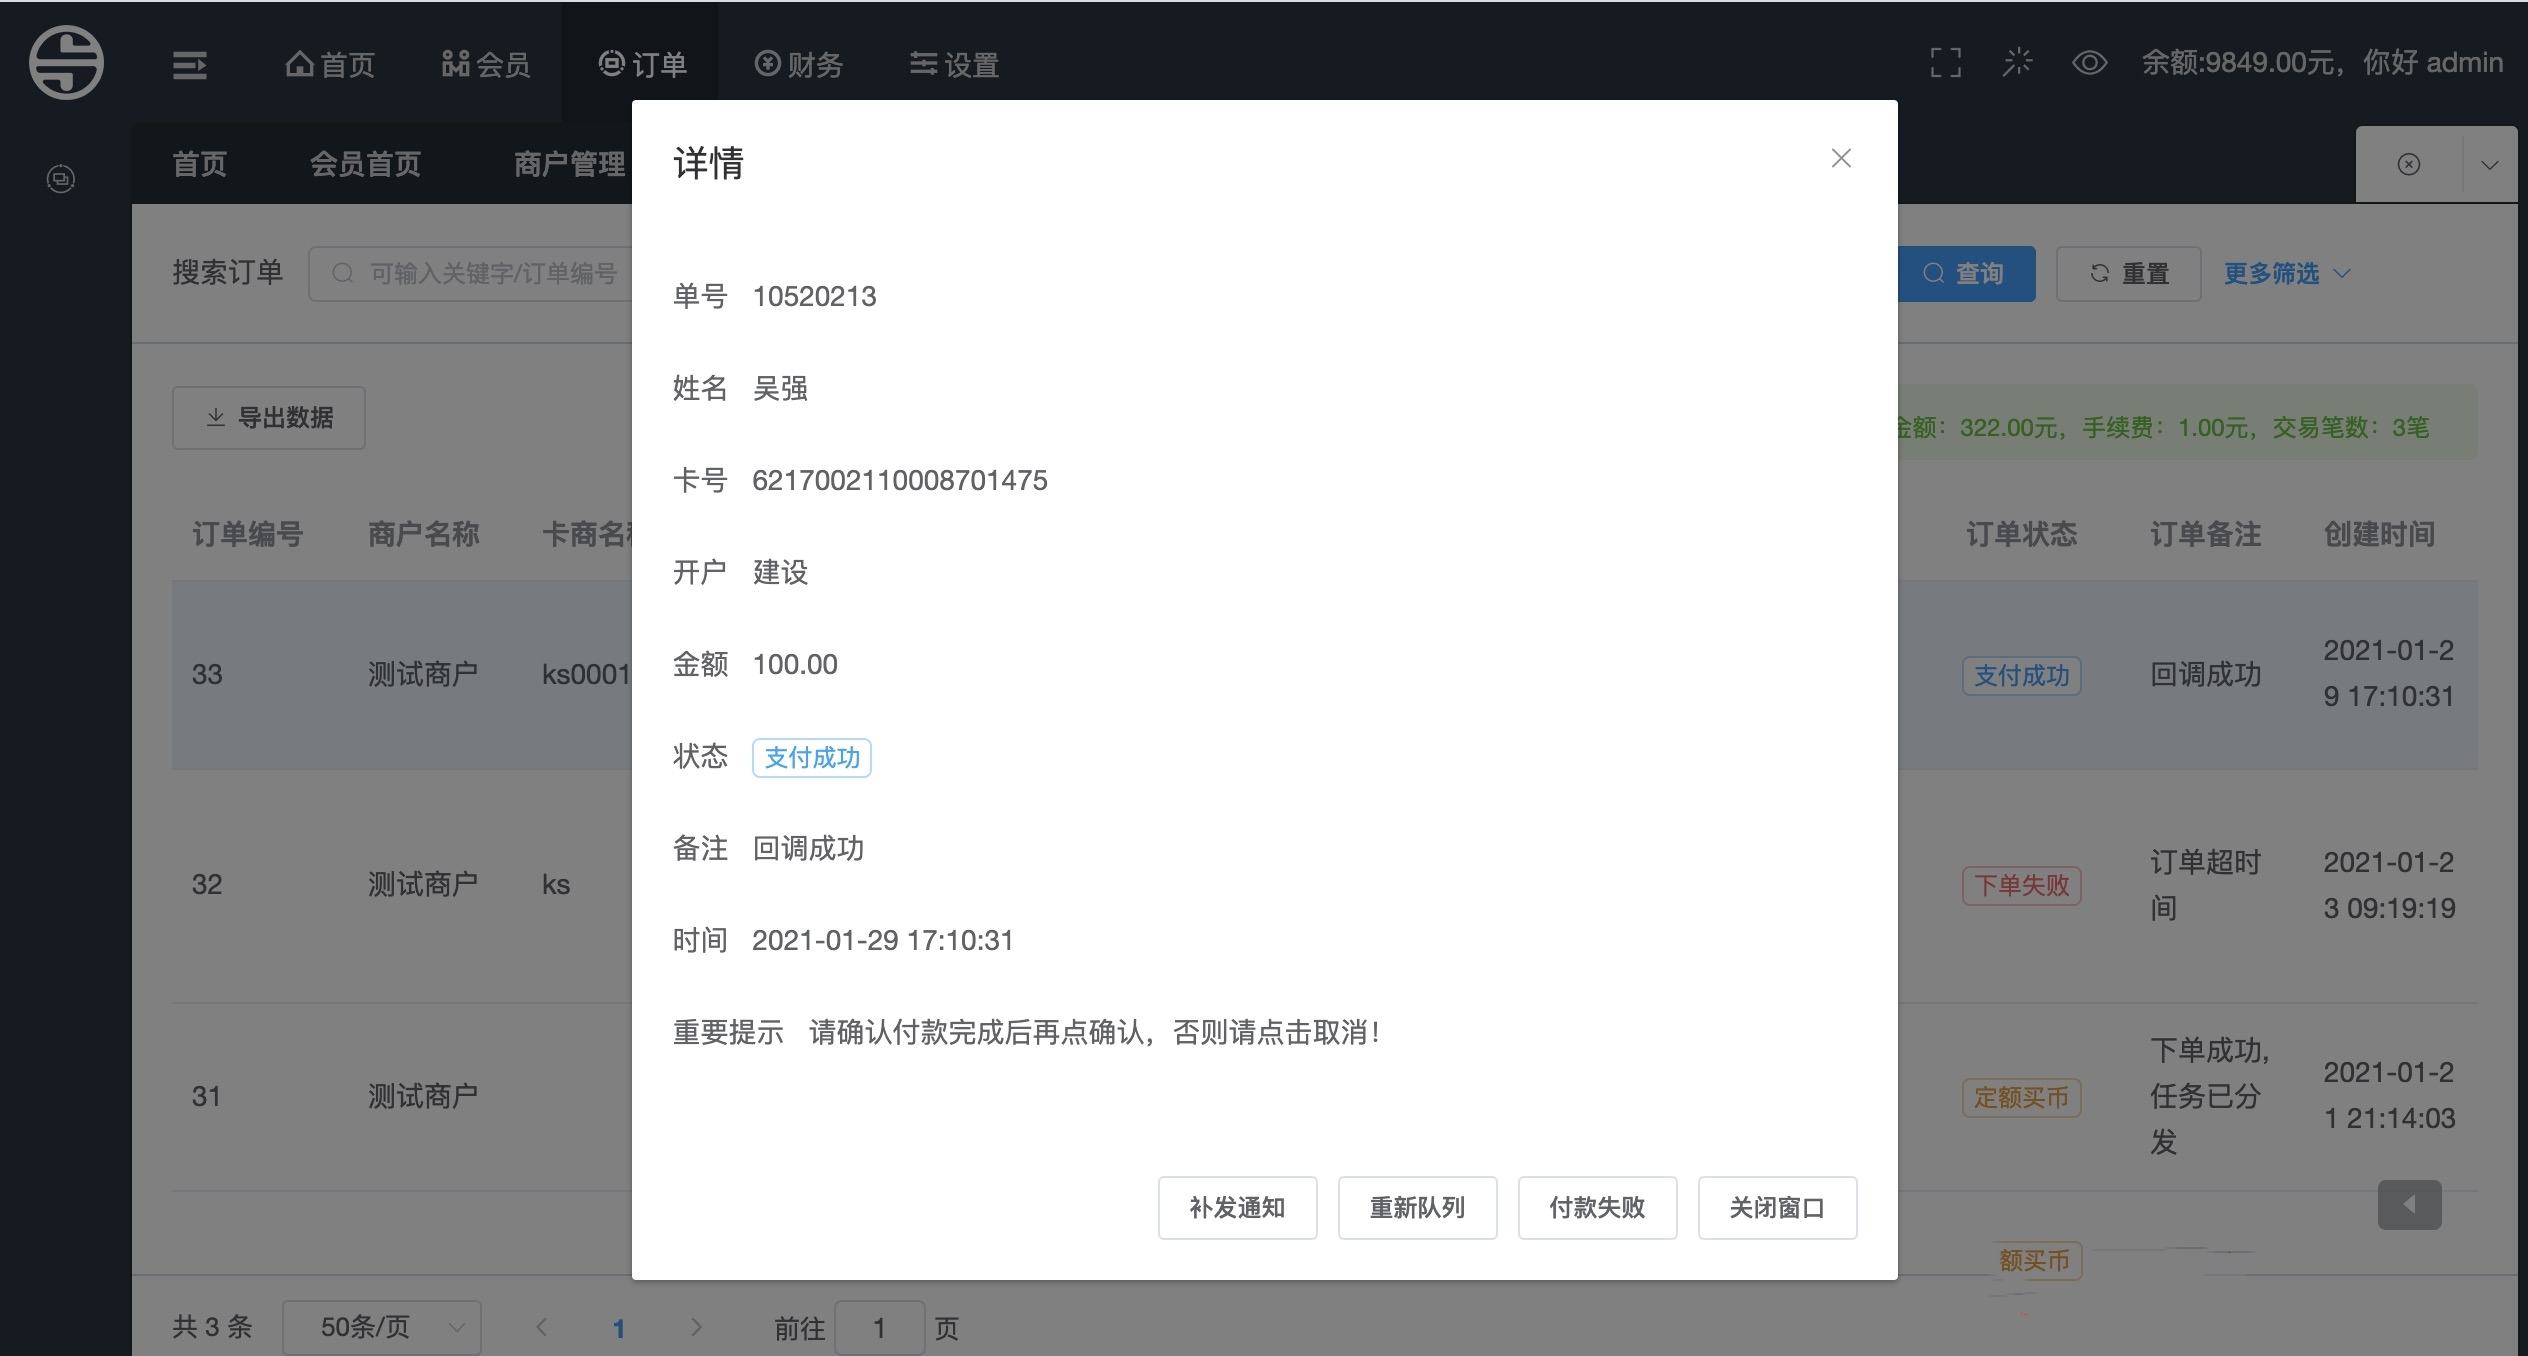Switch to the 财务 navigation menu
2528x1356 pixels.
(x=799, y=63)
